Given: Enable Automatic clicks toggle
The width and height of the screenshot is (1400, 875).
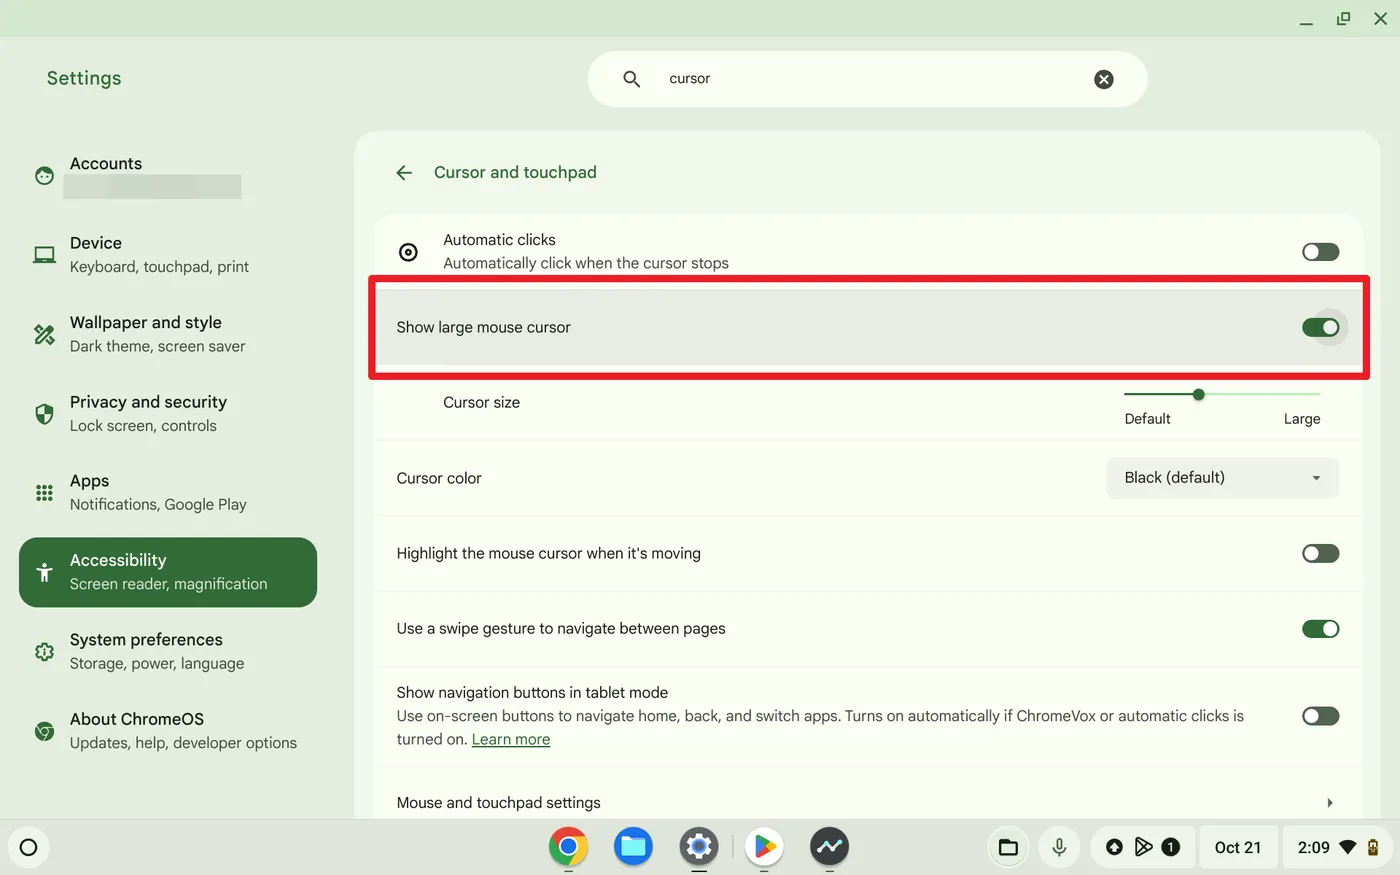Looking at the screenshot, I should coord(1320,252).
